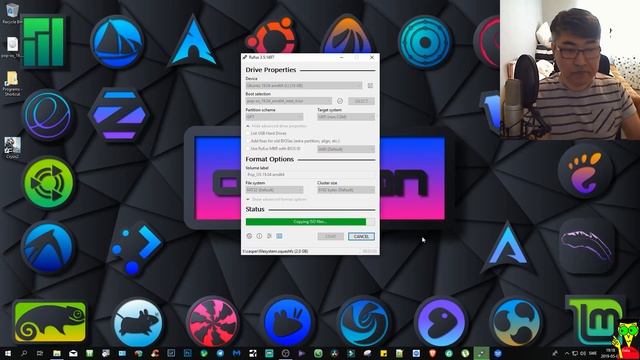The height and width of the screenshot is (360, 640).
Task: Open File Explorer from the taskbar
Action: (x=57, y=353)
